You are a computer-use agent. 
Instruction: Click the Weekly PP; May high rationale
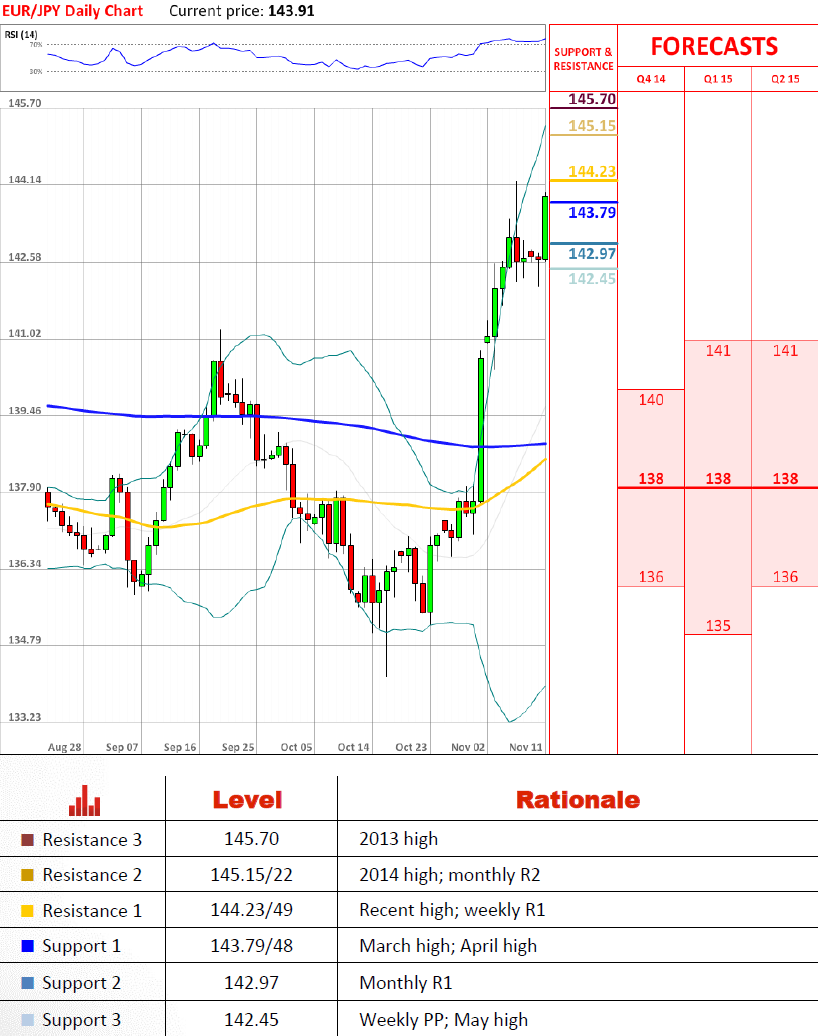[x=444, y=1019]
